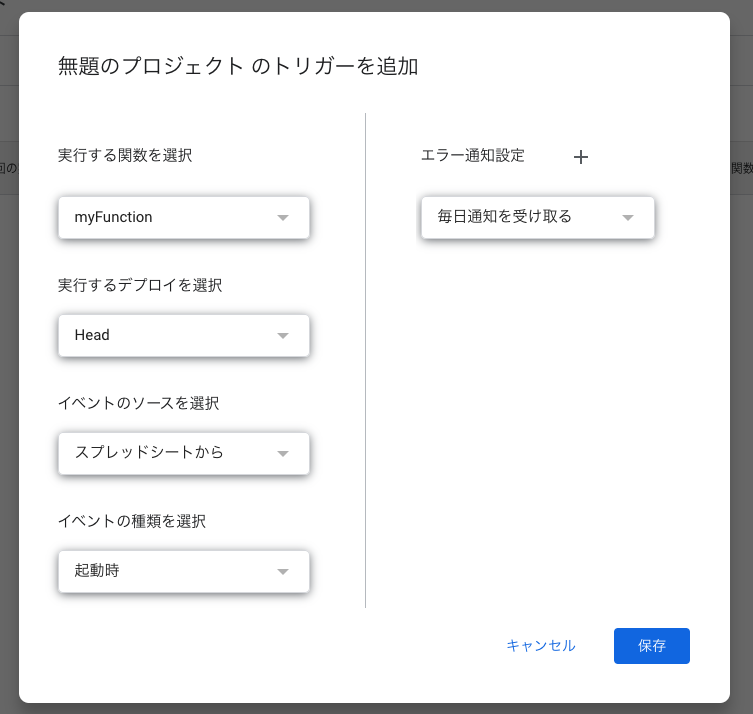Click the arrow icon beside myFunction
Viewport: 753px width, 714px height.
coord(283,217)
